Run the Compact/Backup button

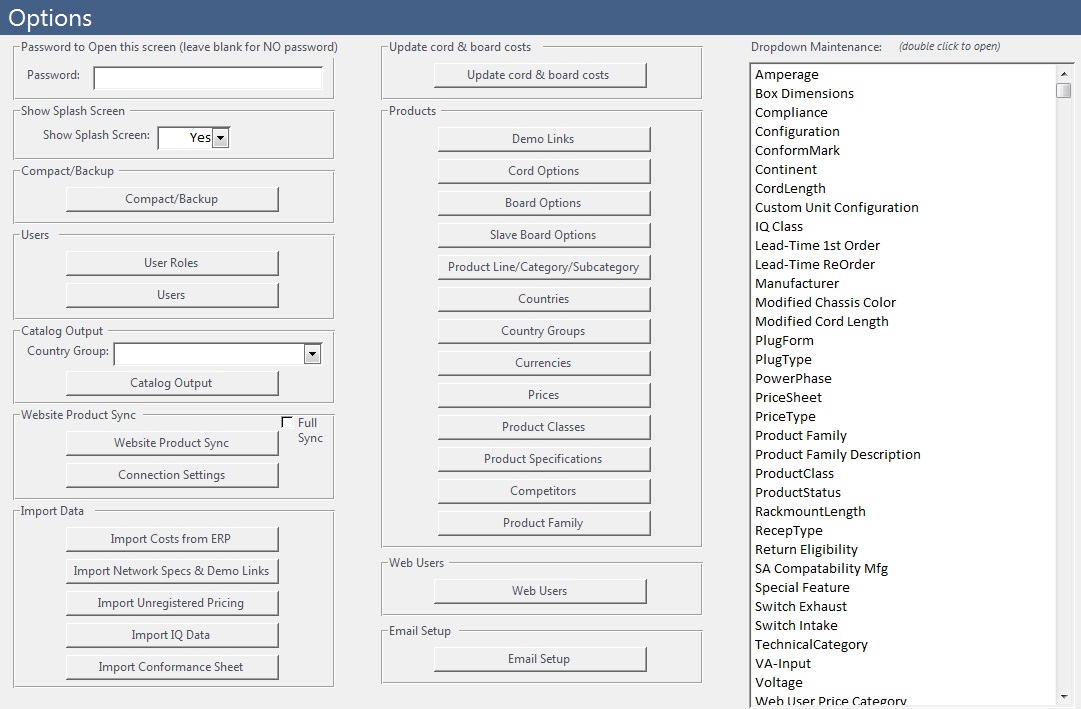(x=172, y=199)
